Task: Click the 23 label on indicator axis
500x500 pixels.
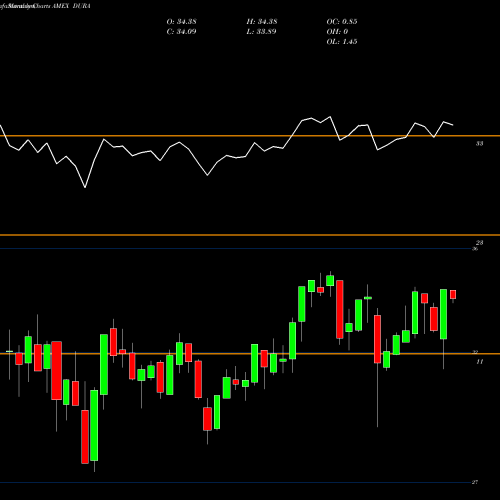Action: click(x=479, y=243)
